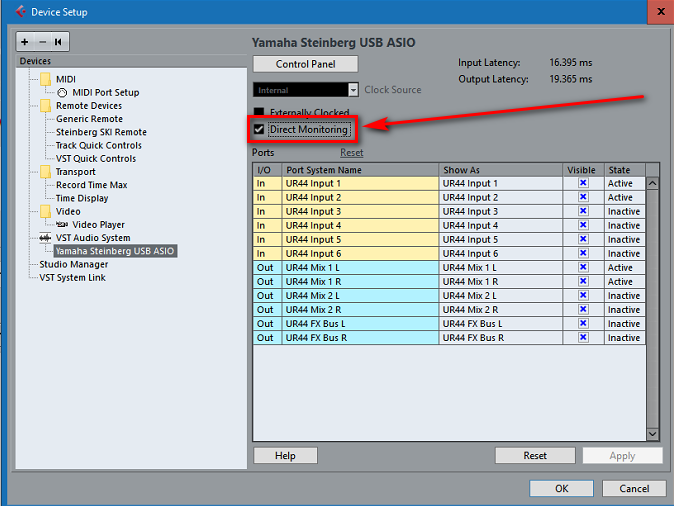This screenshot has width=674, height=506.
Task: Click the Port System Name column header
Action: [360, 170]
